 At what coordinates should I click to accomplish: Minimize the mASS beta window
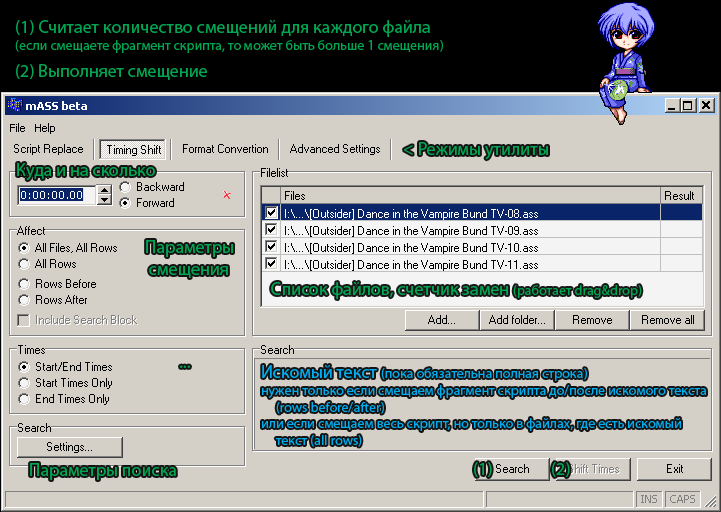click(x=672, y=106)
